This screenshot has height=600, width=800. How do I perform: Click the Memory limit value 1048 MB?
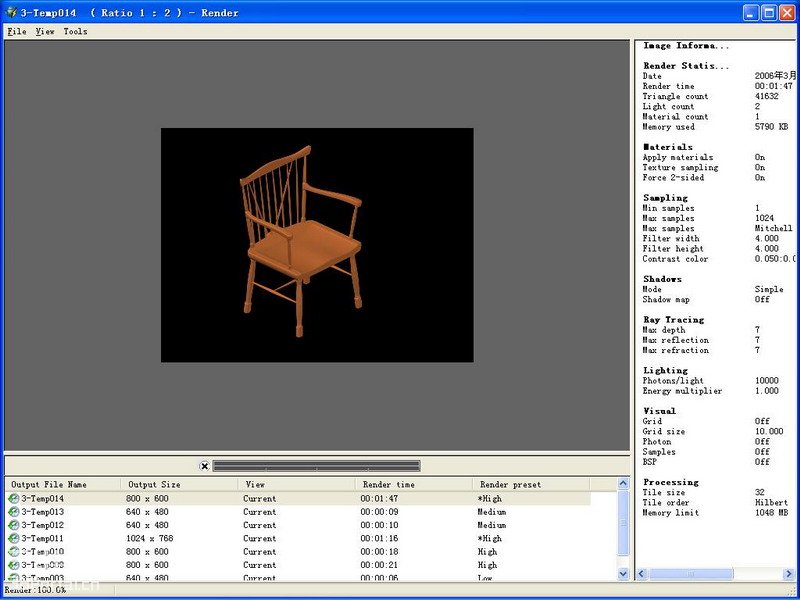pos(771,513)
